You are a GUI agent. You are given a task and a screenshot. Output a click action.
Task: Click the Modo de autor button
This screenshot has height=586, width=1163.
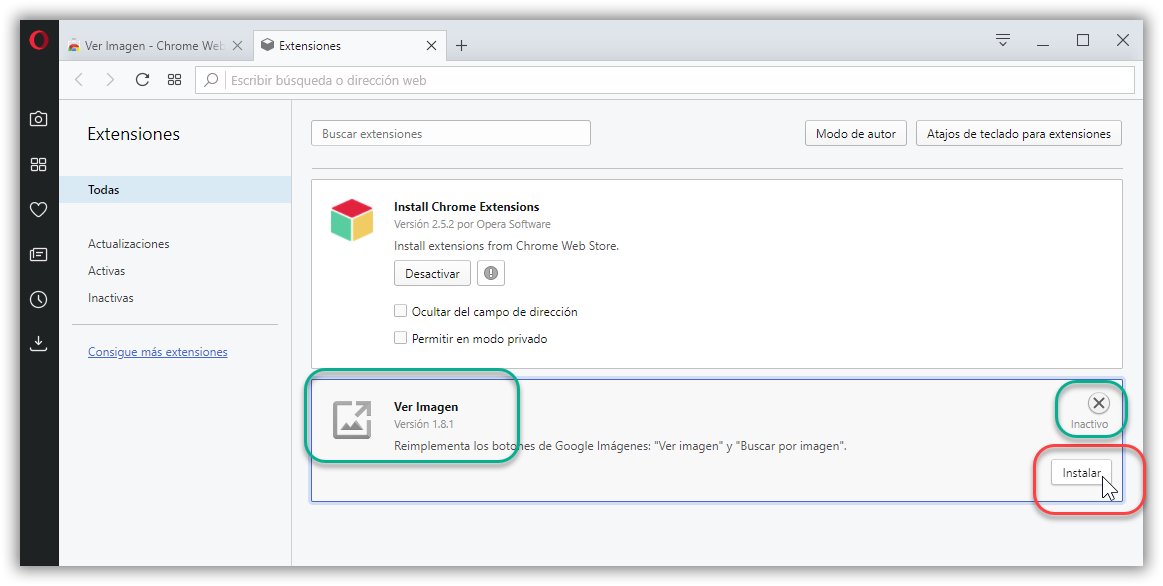point(856,134)
